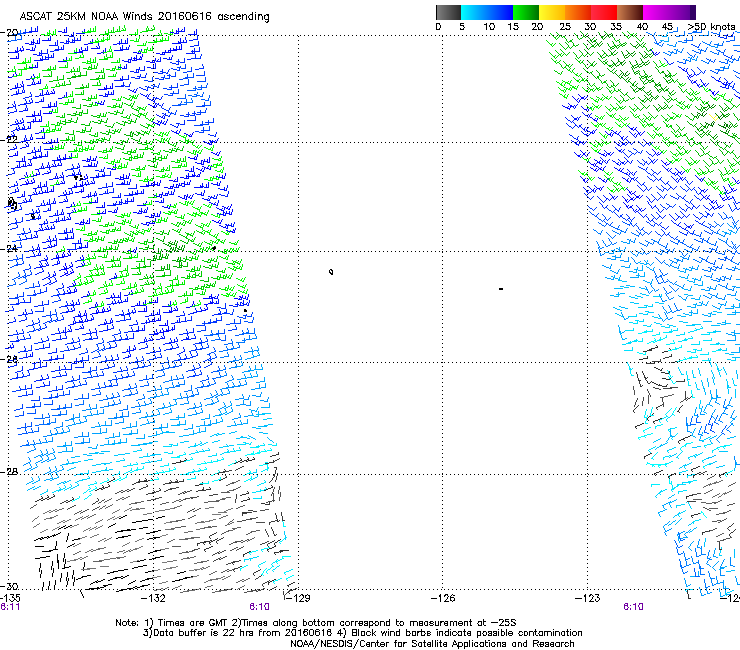
Task: Click the gray 0-5 knots legend segment
Action: (x=448, y=12)
